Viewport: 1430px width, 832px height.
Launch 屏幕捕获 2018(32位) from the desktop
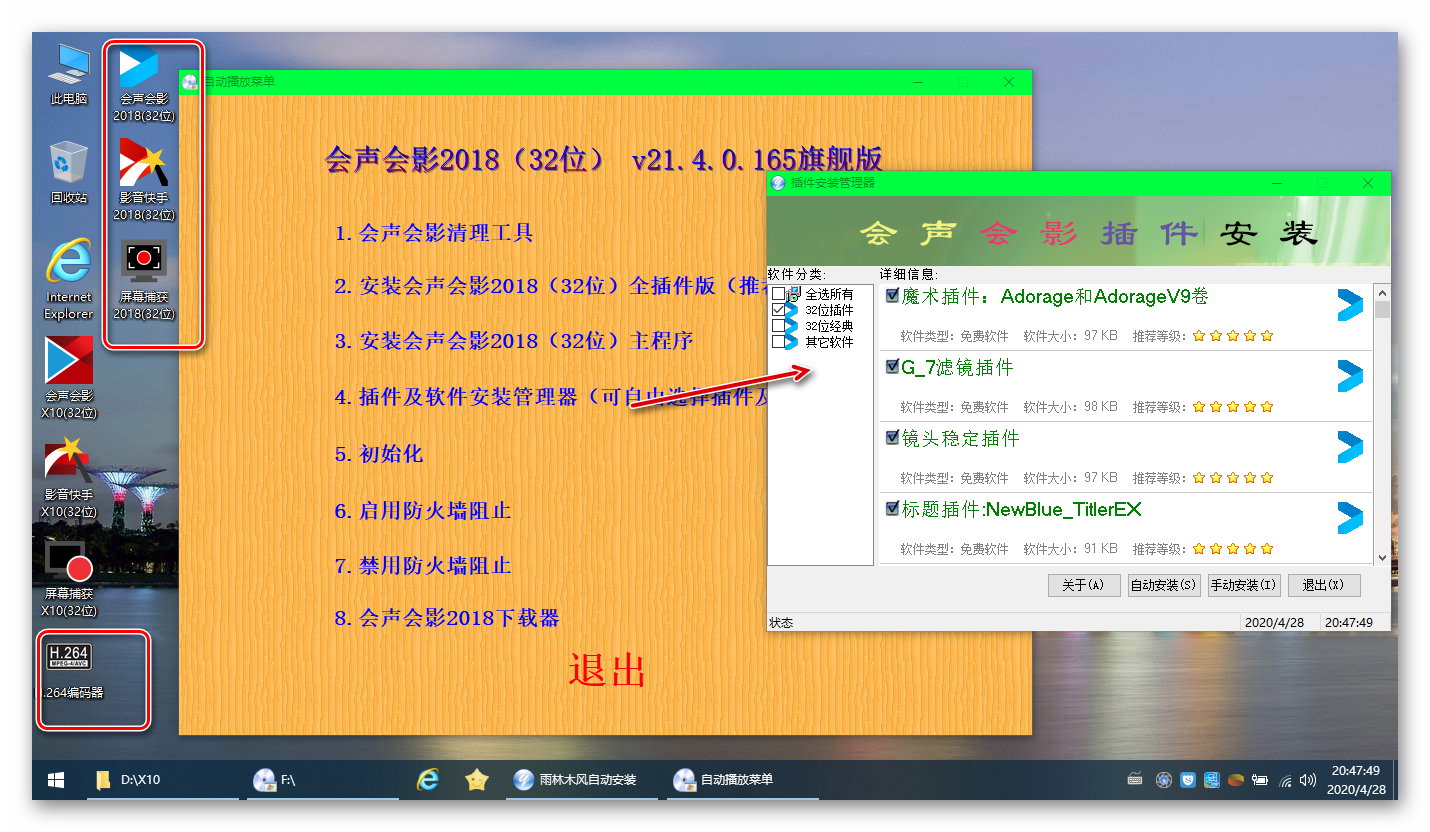[x=144, y=262]
